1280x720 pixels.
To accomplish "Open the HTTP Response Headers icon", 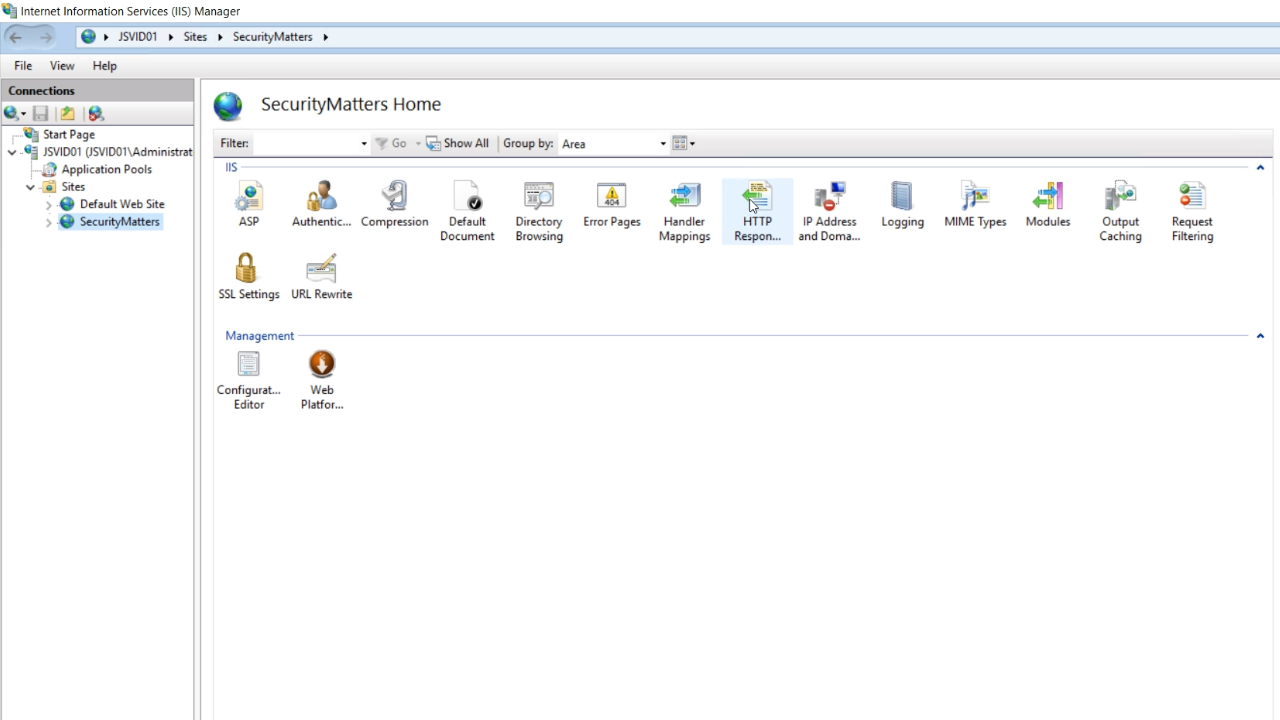I will 757,197.
